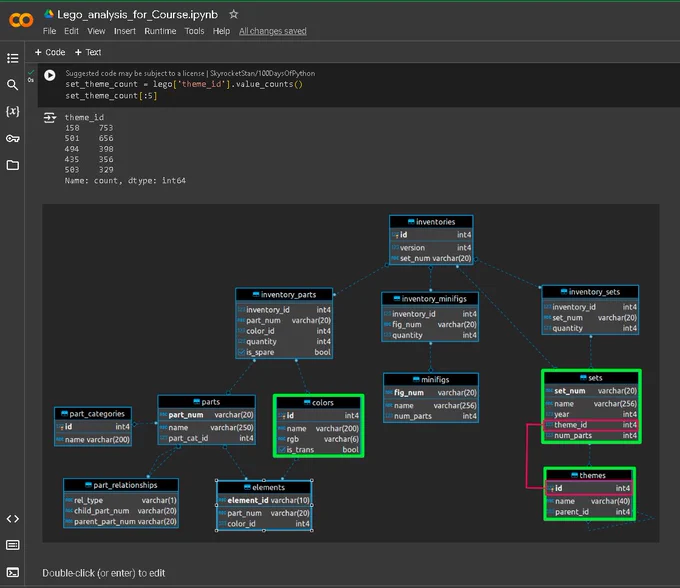Click the is_trans row in colors table

pos(318,450)
